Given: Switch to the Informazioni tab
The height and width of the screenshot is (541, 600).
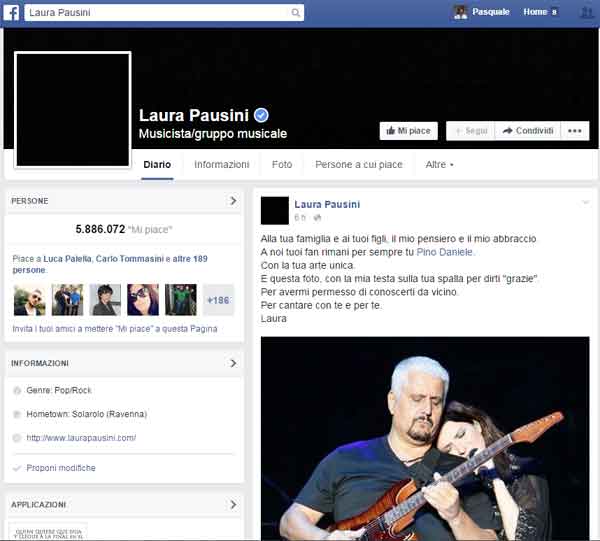Looking at the screenshot, I should 222,165.
